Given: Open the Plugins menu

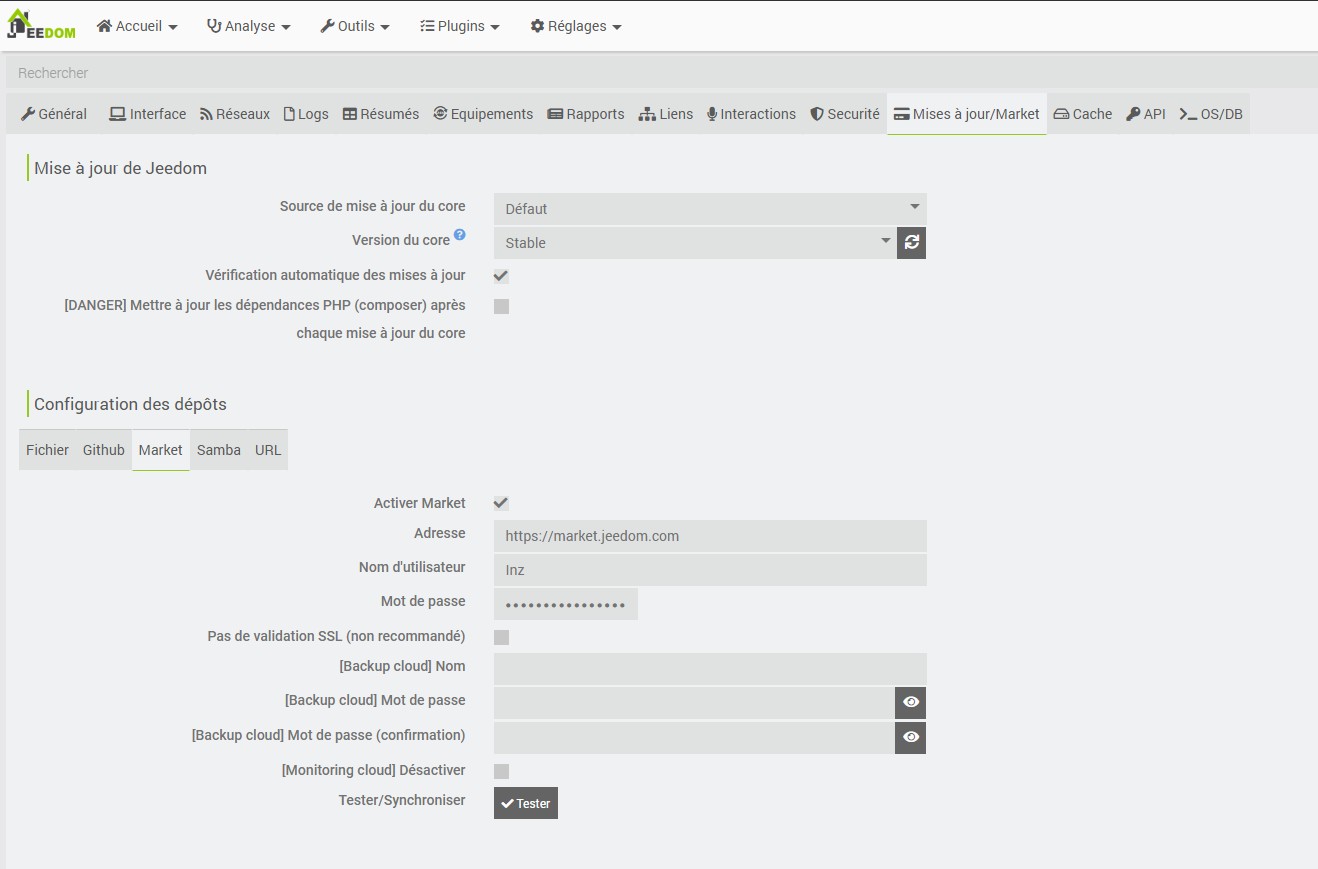Looking at the screenshot, I should pos(460,26).
